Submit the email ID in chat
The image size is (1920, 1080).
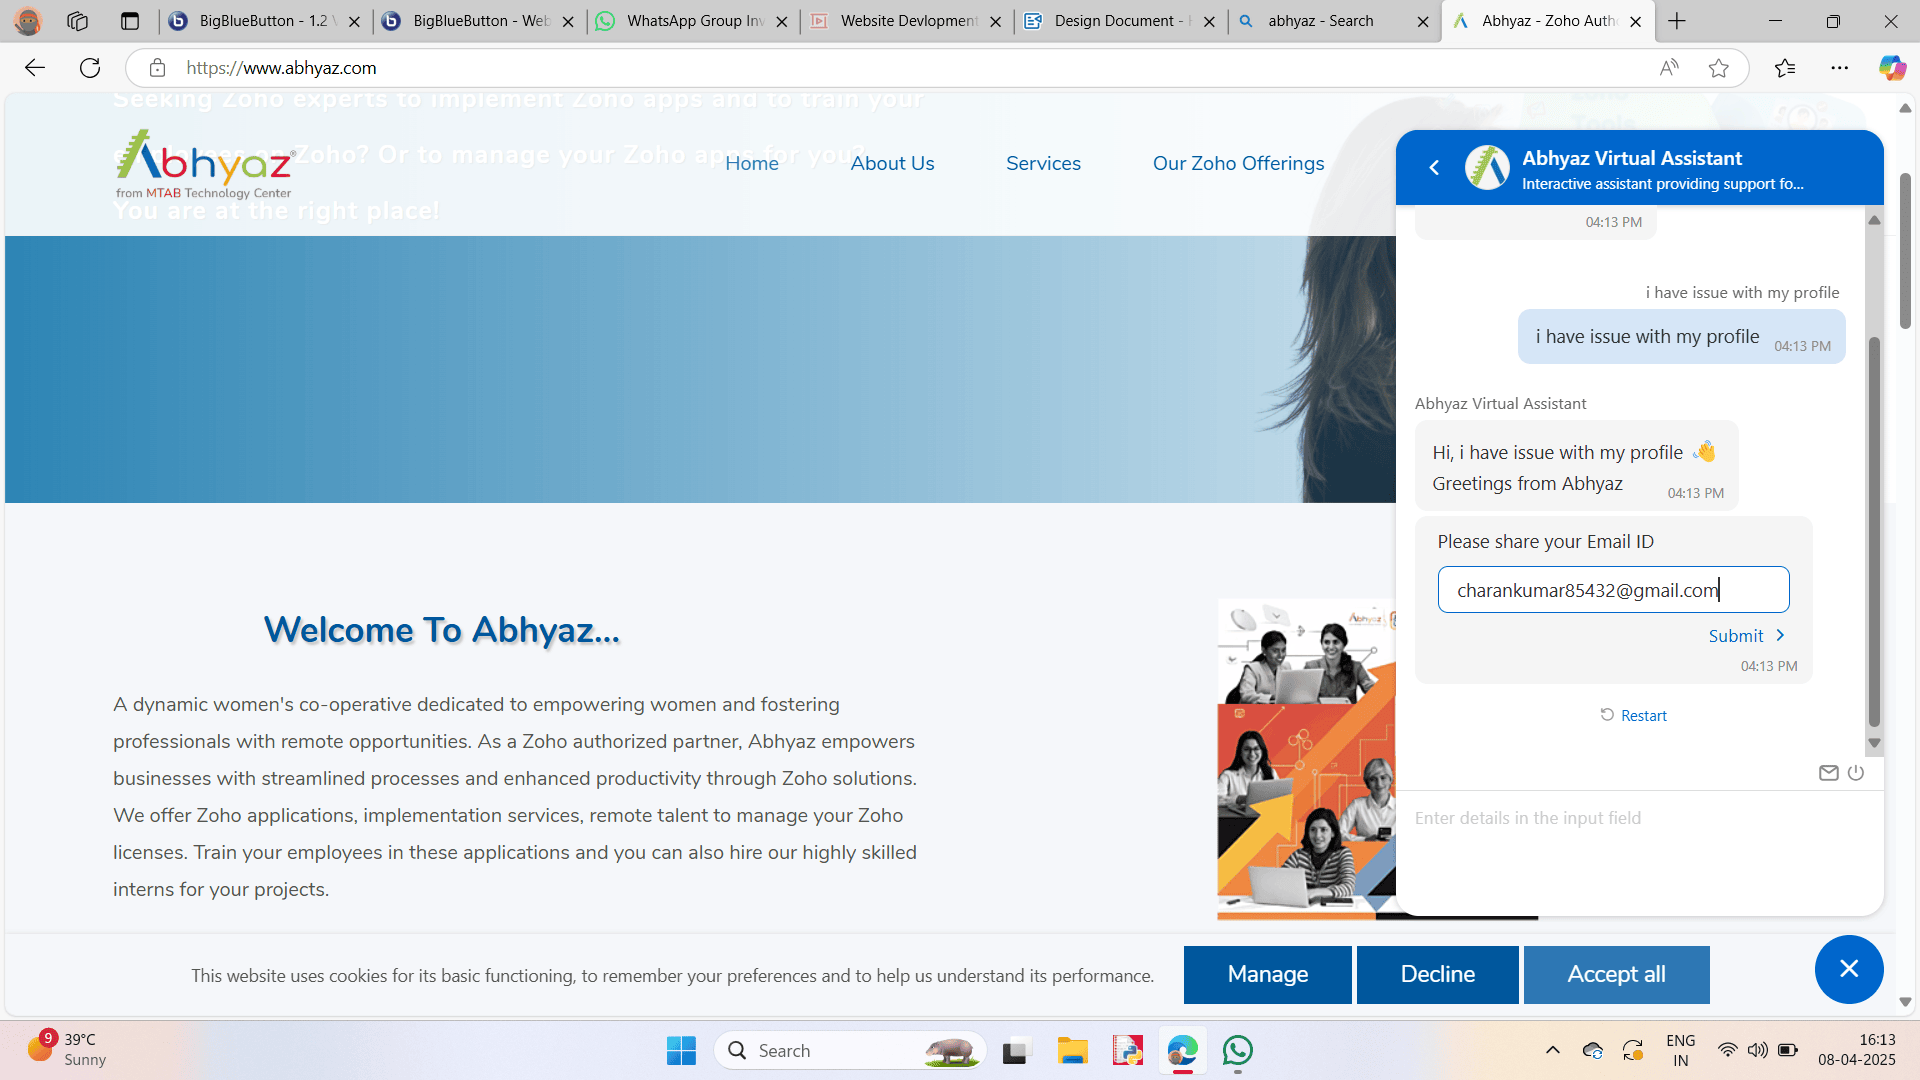click(1746, 636)
